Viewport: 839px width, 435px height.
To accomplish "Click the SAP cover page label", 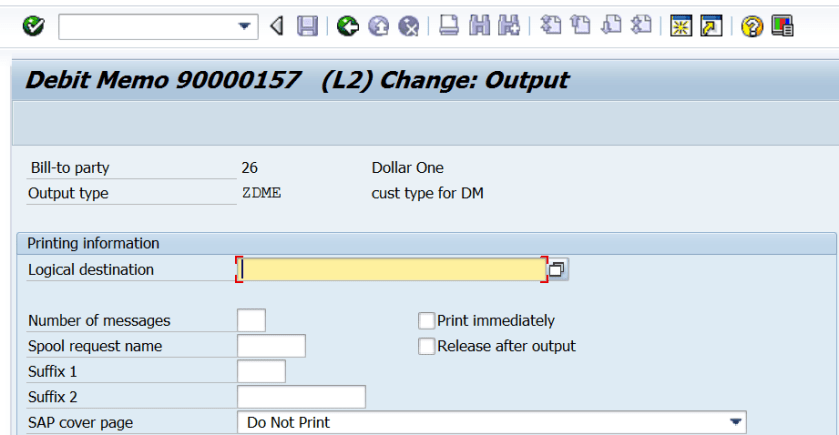I will click(x=80, y=423).
